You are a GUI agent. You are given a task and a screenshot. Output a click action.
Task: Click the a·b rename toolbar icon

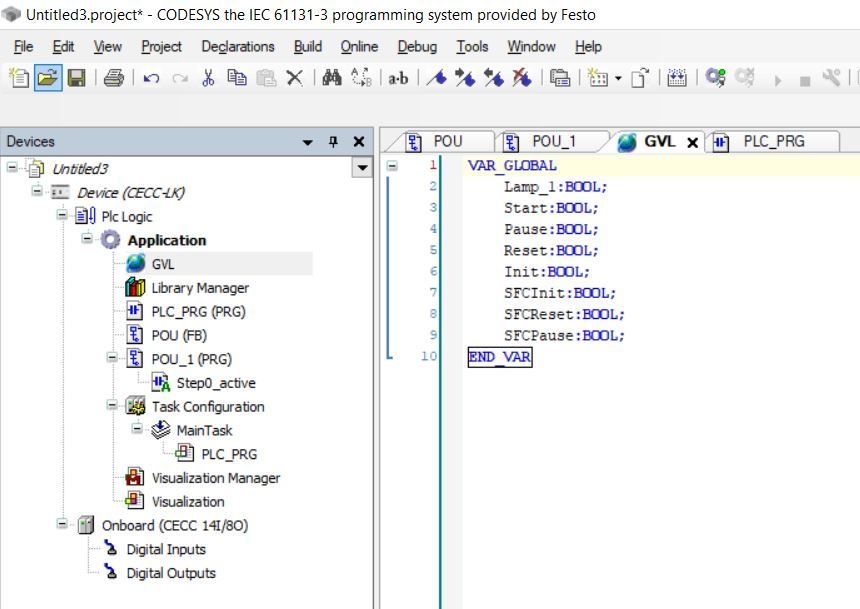point(398,78)
